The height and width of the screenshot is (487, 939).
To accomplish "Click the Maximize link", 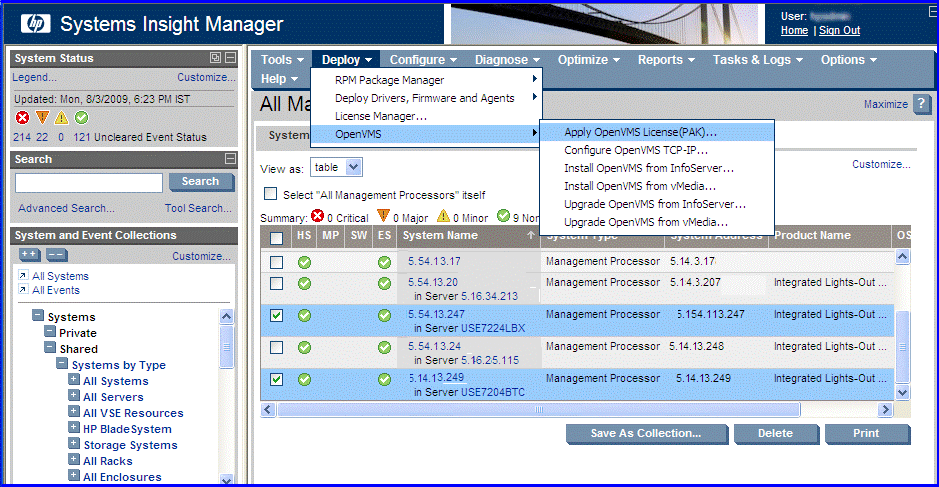I will point(886,104).
